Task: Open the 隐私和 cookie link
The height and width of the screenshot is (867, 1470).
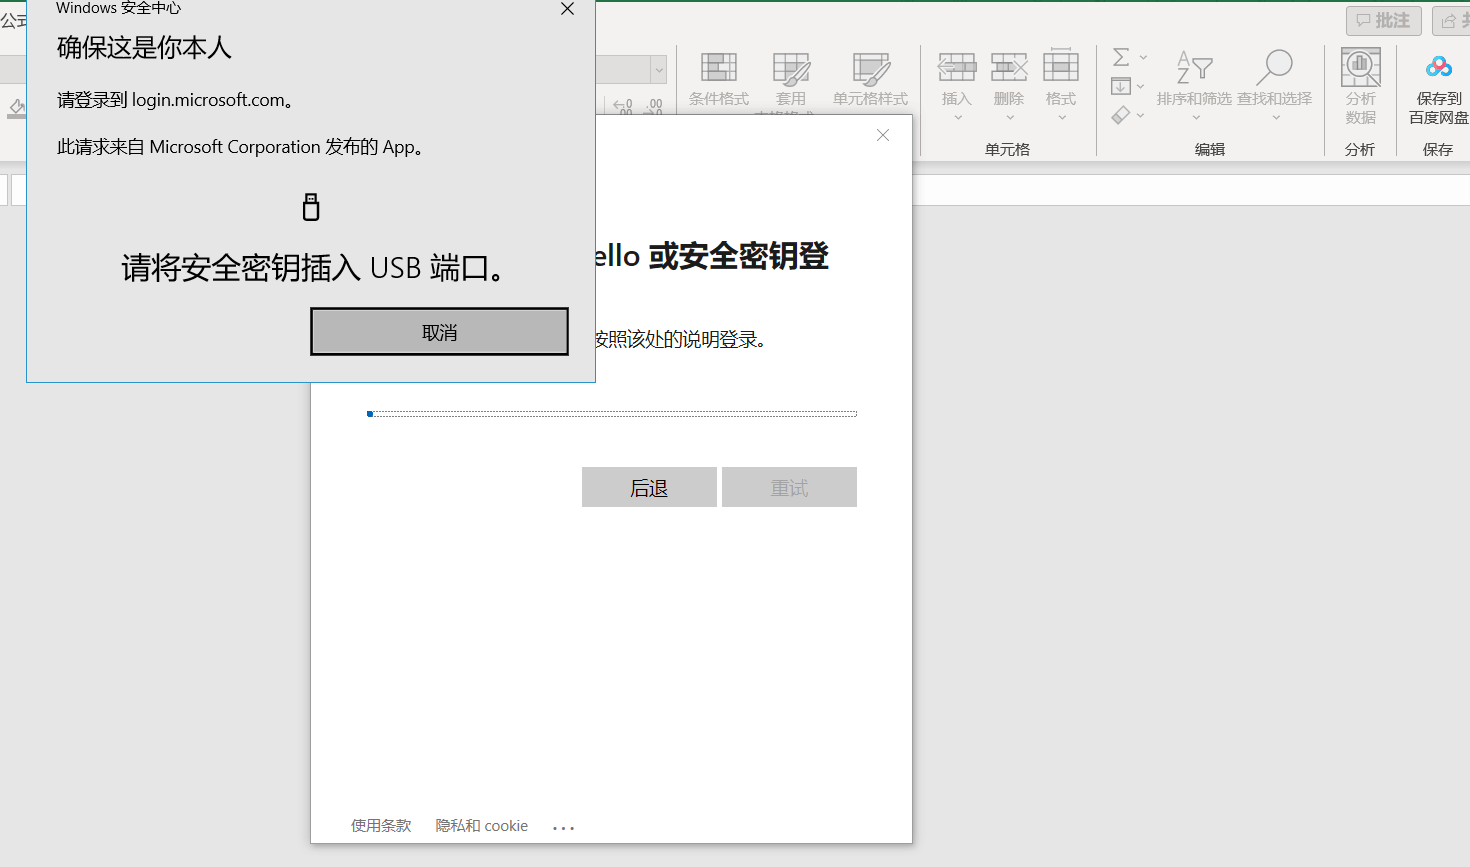Action: 482,825
